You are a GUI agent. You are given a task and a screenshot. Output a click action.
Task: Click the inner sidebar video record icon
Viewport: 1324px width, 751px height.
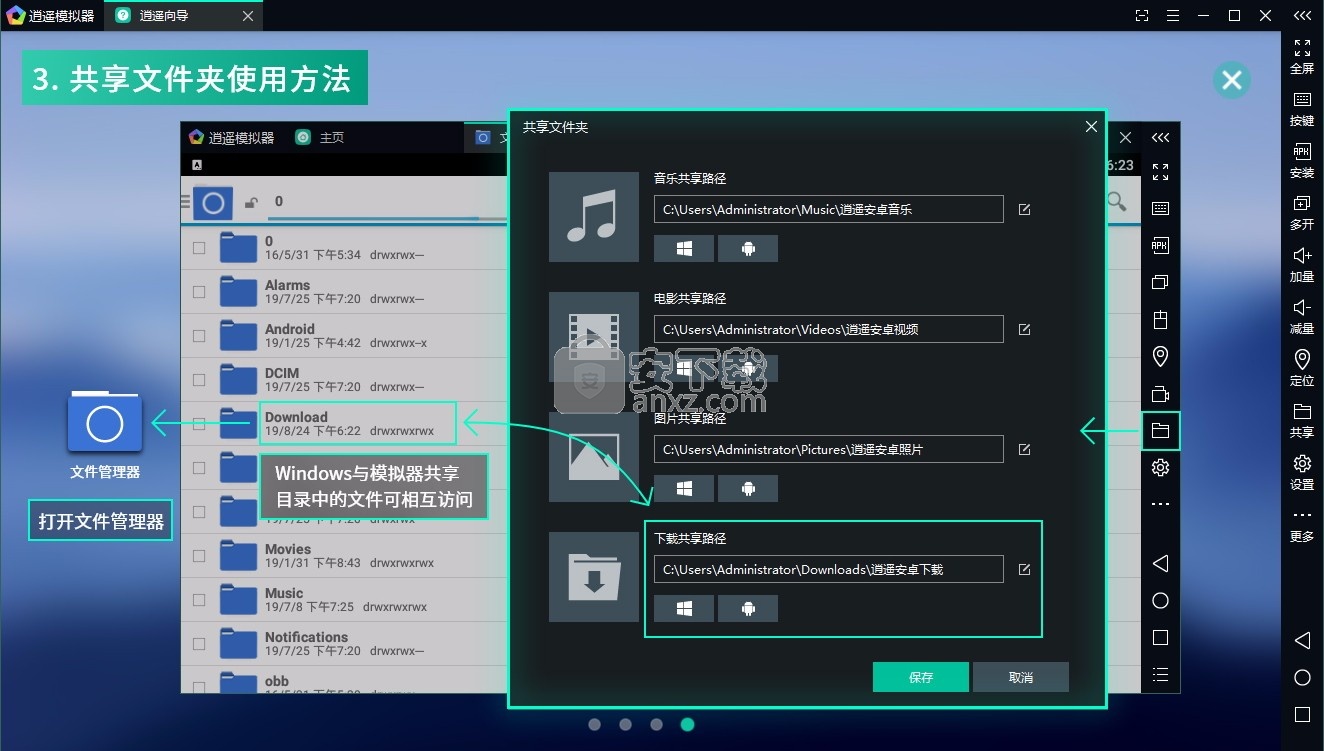pyautogui.click(x=1160, y=394)
